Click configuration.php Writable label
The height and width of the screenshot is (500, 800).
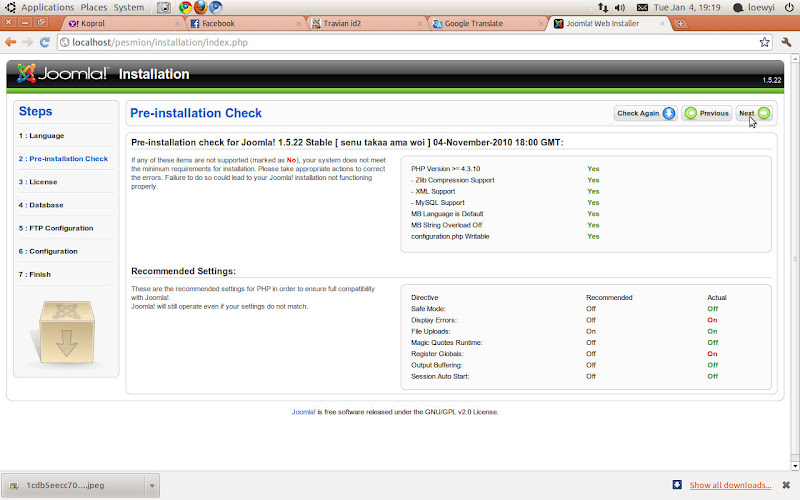[x=450, y=236]
